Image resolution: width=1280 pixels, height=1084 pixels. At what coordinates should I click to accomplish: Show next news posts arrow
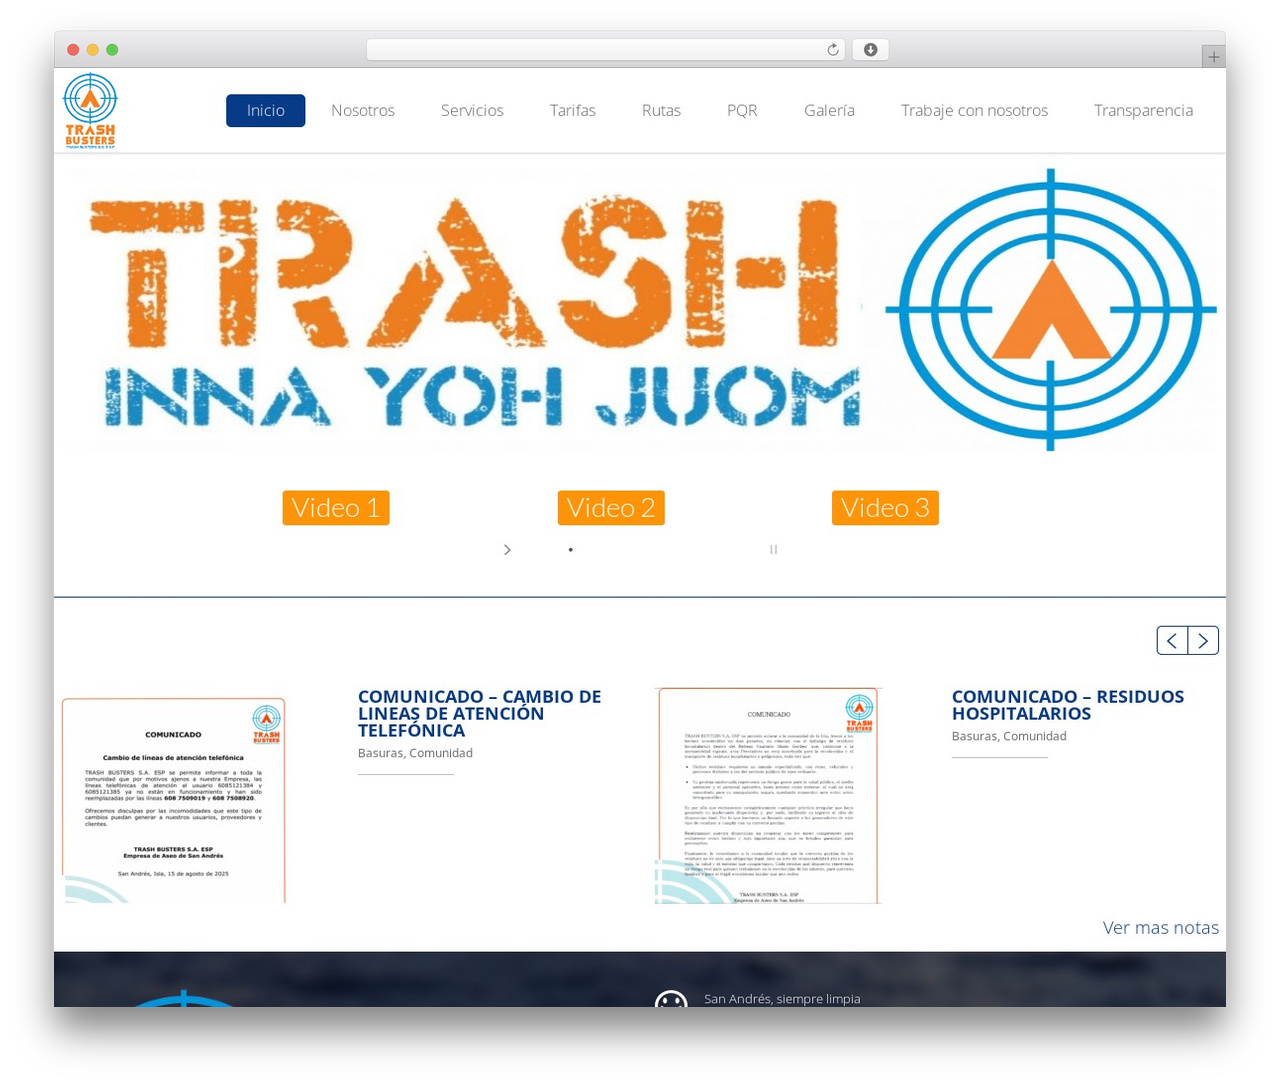point(1203,640)
